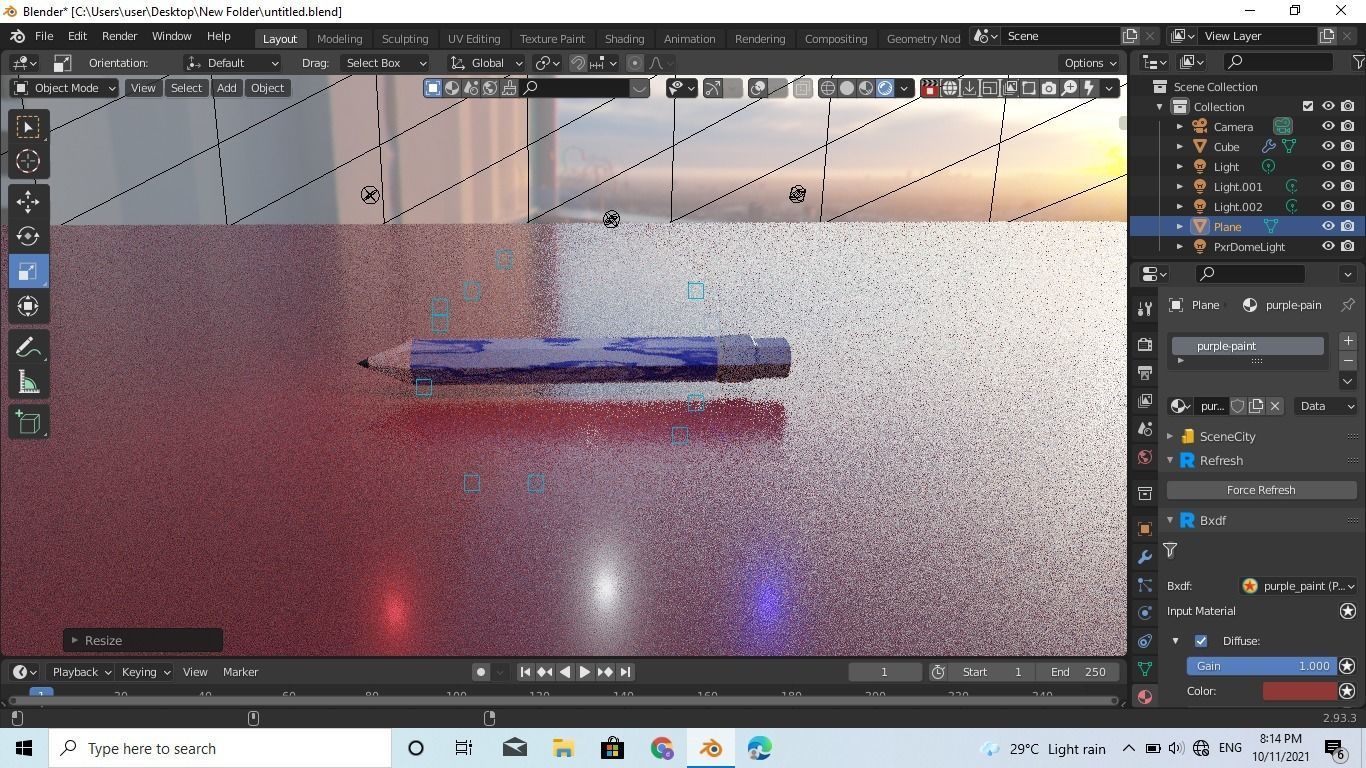Uncheck the Diffuse checkbox
This screenshot has width=1366, height=768.
1201,641
